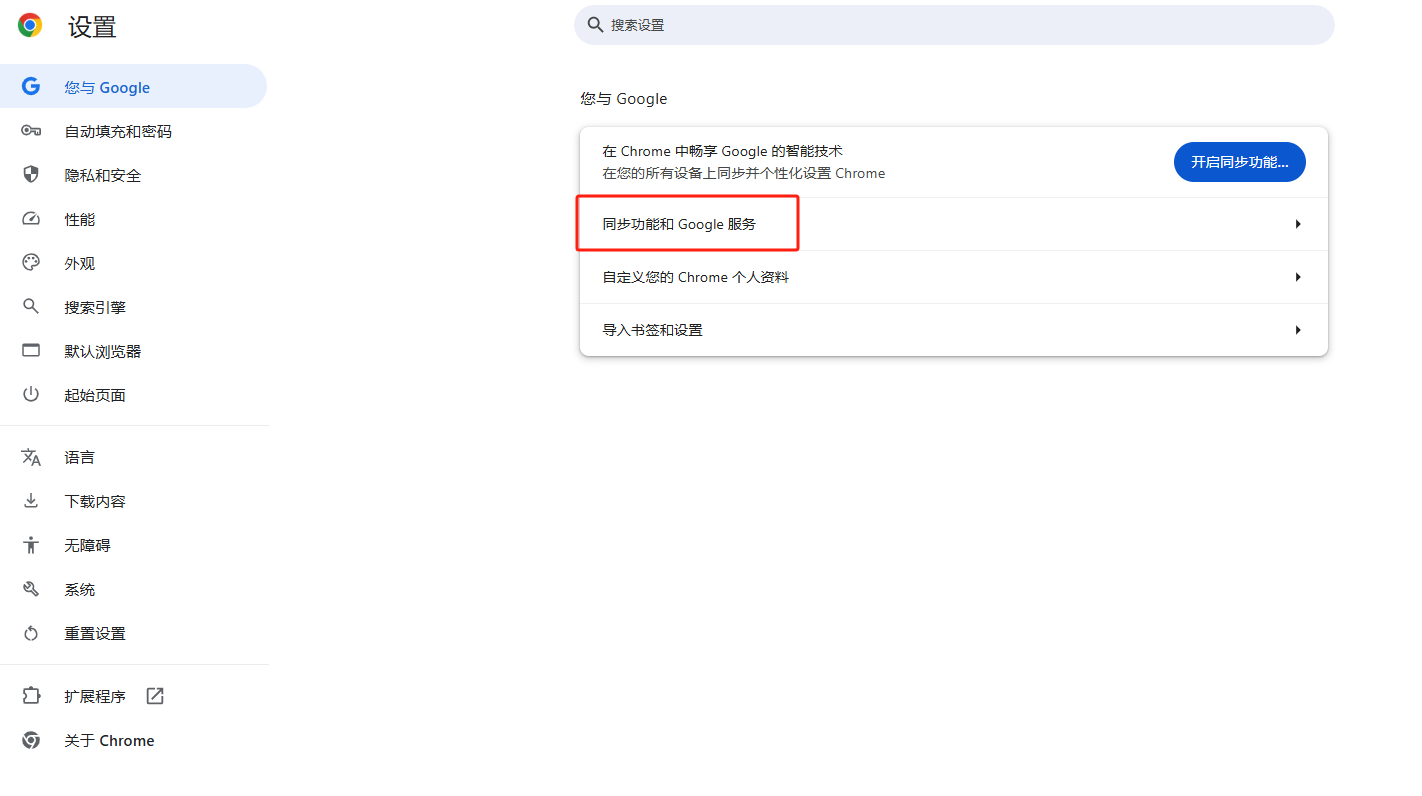Click the translate icon for 语言
This screenshot has width=1422, height=796.
[31, 457]
